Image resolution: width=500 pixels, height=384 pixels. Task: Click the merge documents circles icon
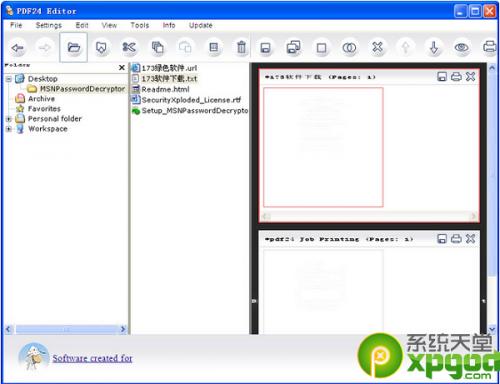(349, 48)
